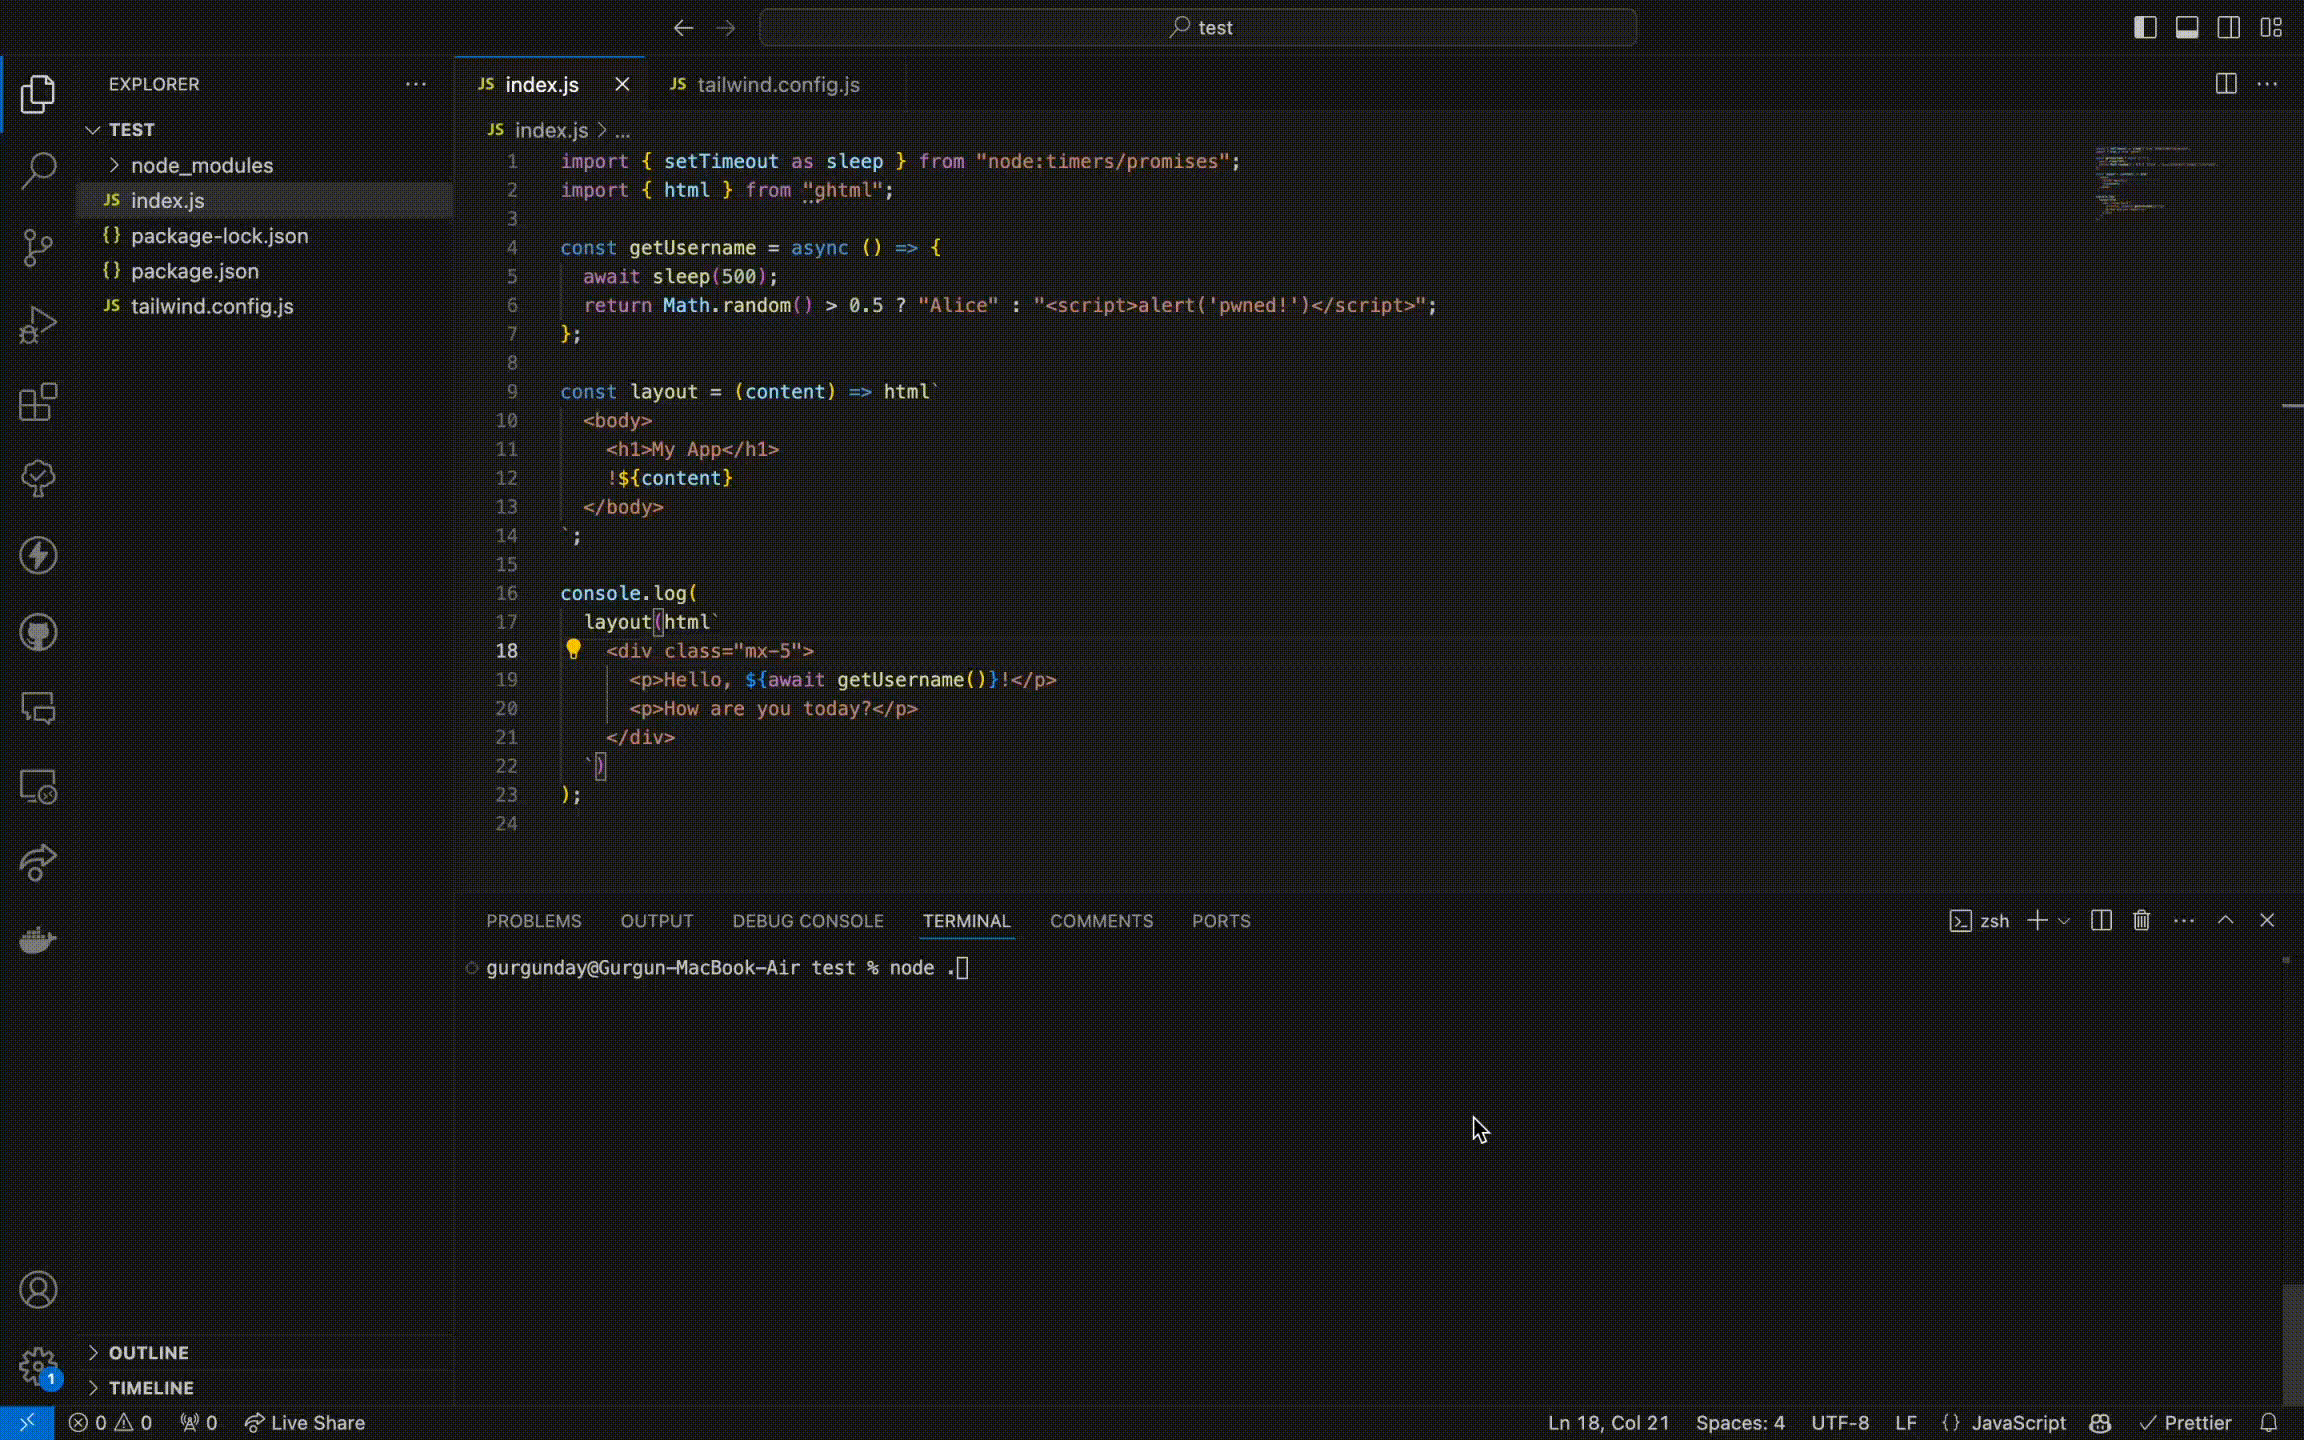Open the Search view in activity bar
2304x1440 pixels.
tap(38, 170)
